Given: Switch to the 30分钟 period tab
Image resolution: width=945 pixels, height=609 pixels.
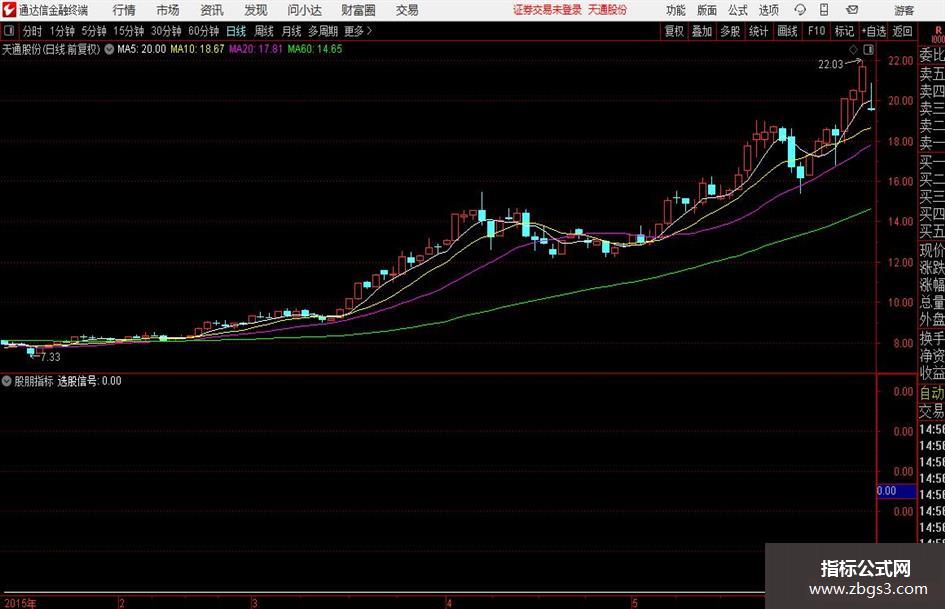Looking at the screenshot, I should [166, 31].
